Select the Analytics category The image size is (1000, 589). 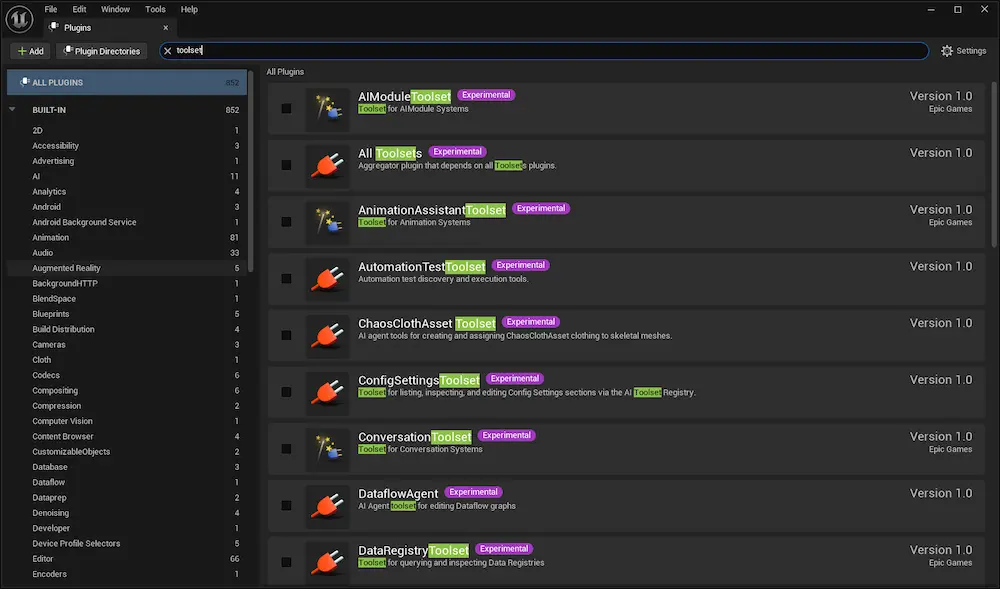click(127, 191)
